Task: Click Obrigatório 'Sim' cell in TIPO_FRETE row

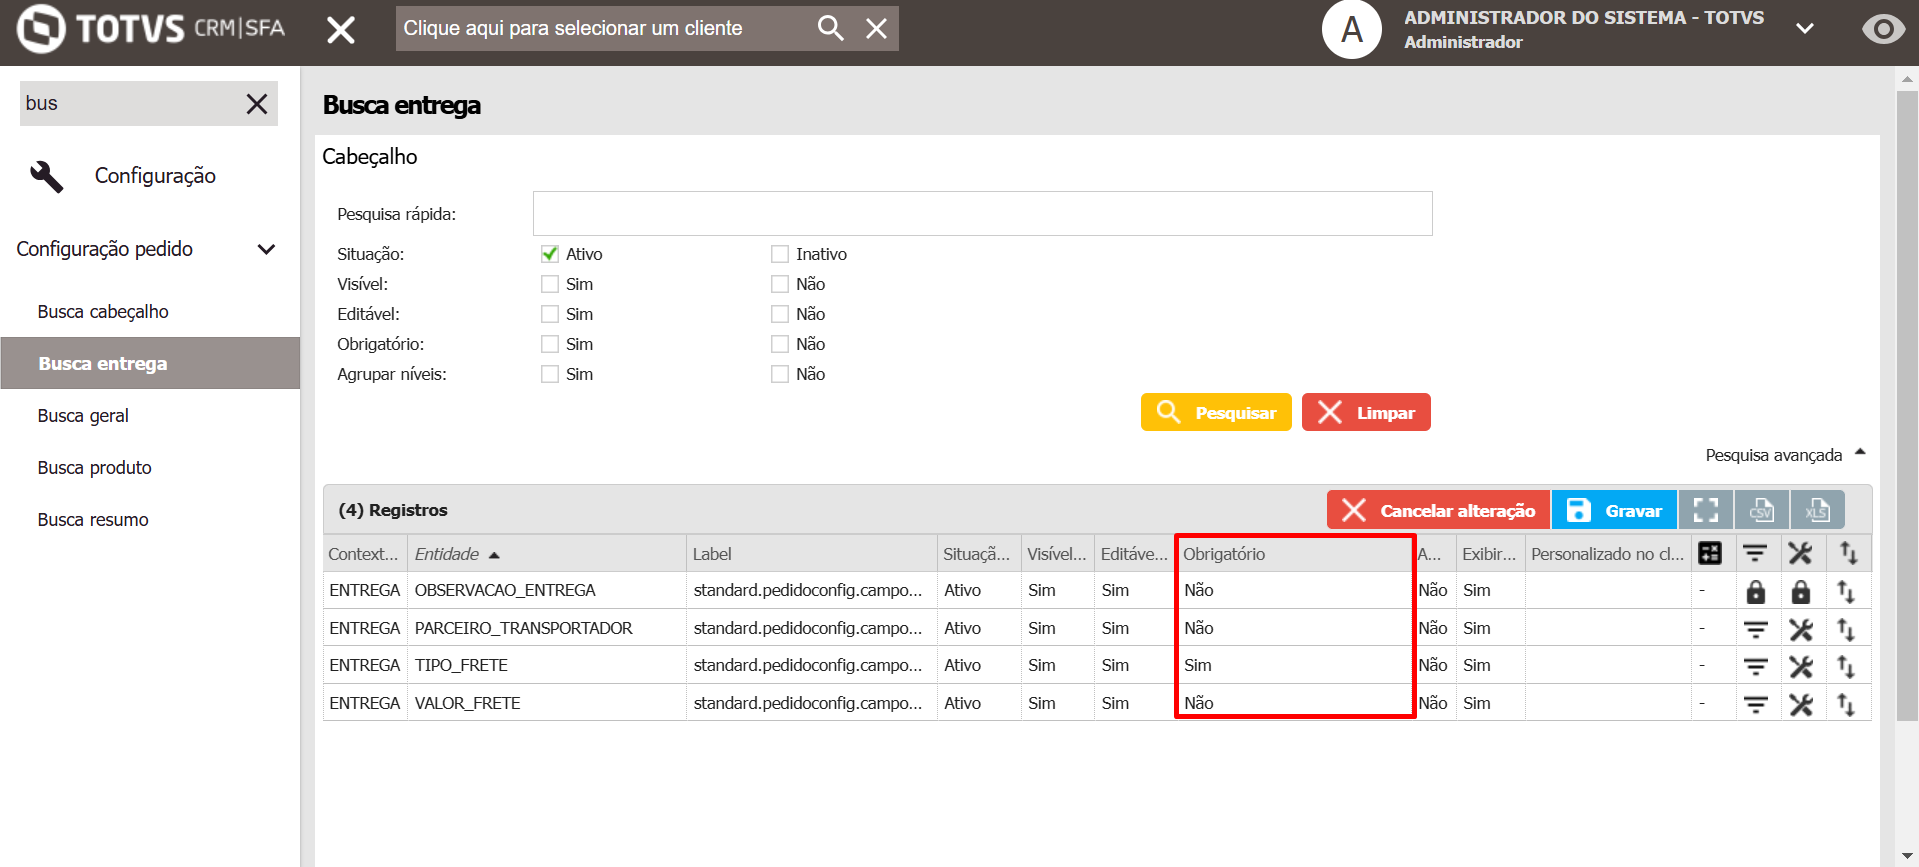Action: click(1294, 665)
